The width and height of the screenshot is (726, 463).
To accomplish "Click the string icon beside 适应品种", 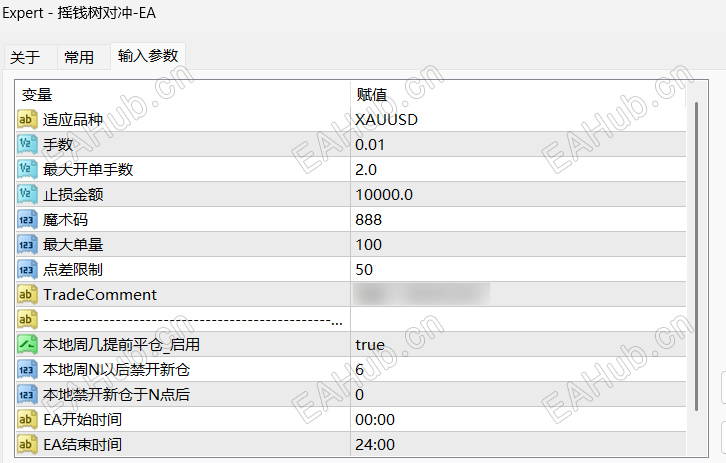I will click(27, 119).
